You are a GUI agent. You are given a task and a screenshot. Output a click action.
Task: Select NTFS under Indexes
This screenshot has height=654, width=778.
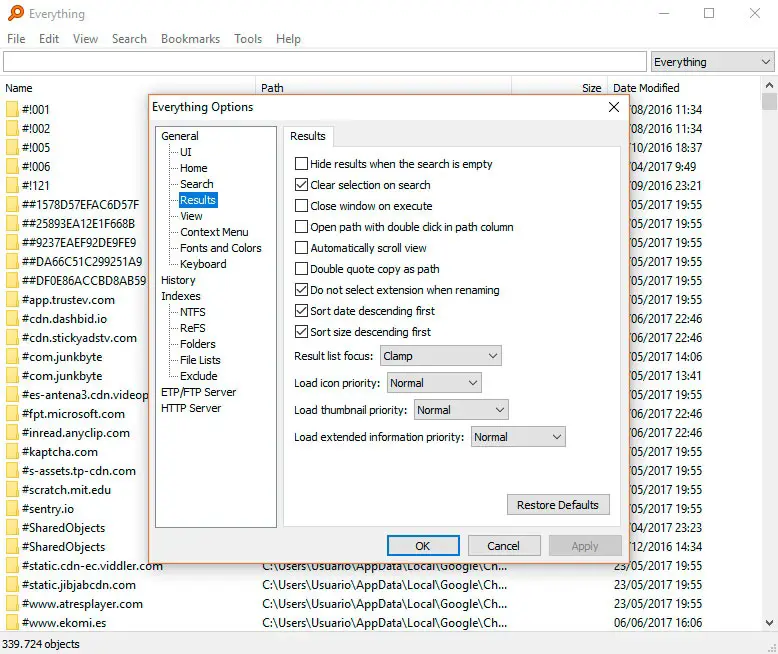coord(193,312)
